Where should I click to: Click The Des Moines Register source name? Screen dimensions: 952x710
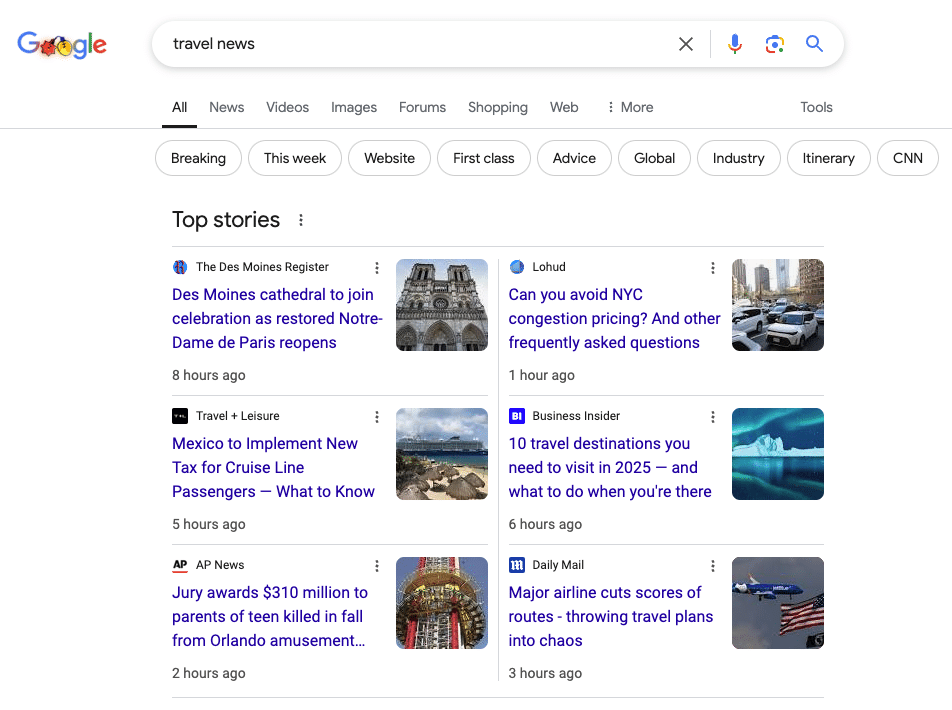(262, 267)
